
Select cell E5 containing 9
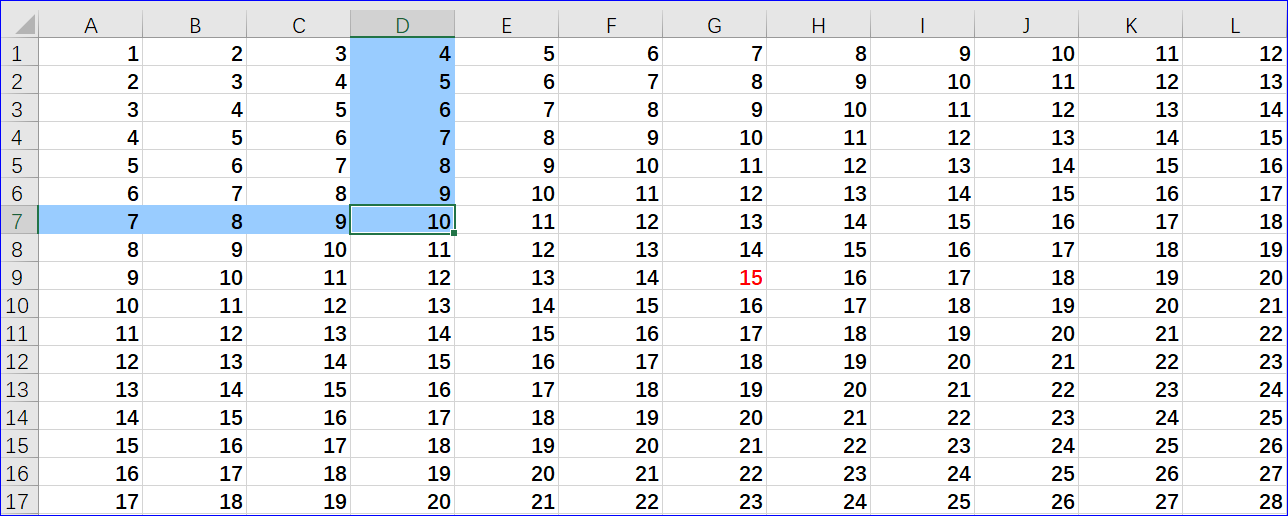507,165
